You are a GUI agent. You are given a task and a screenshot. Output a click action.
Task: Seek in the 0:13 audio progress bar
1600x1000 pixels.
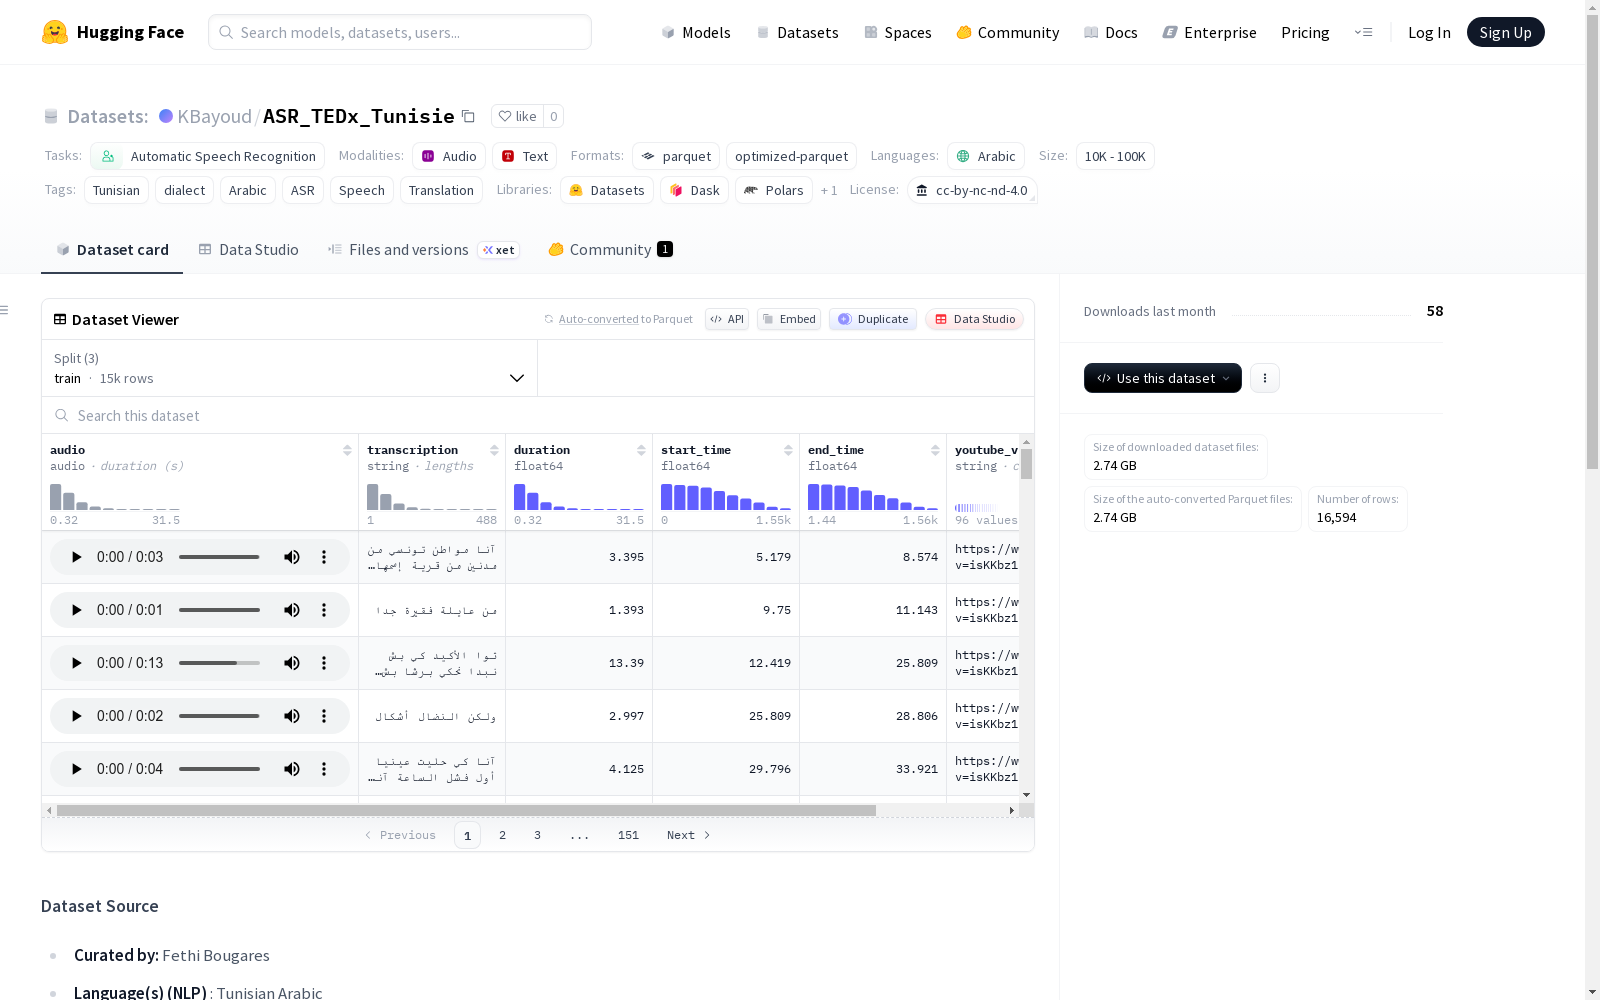219,663
